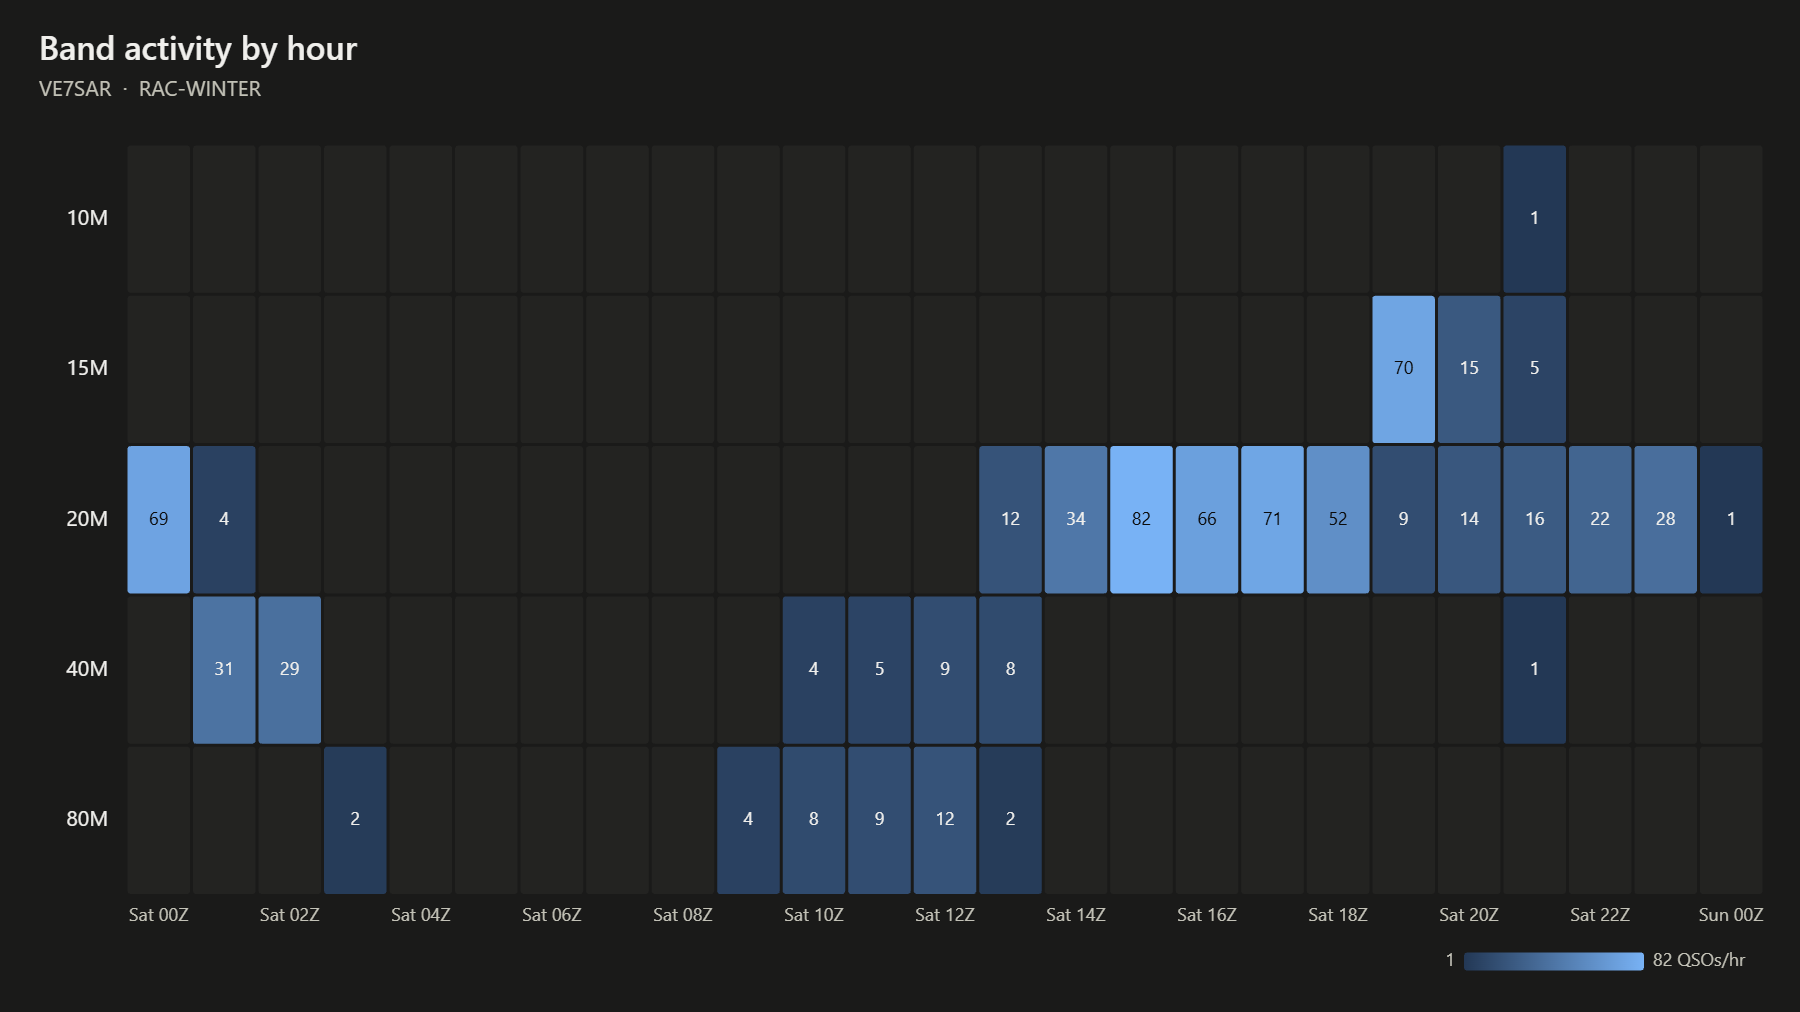Select the 80M cell showing 12
1800x1012 pixels.
click(945, 820)
